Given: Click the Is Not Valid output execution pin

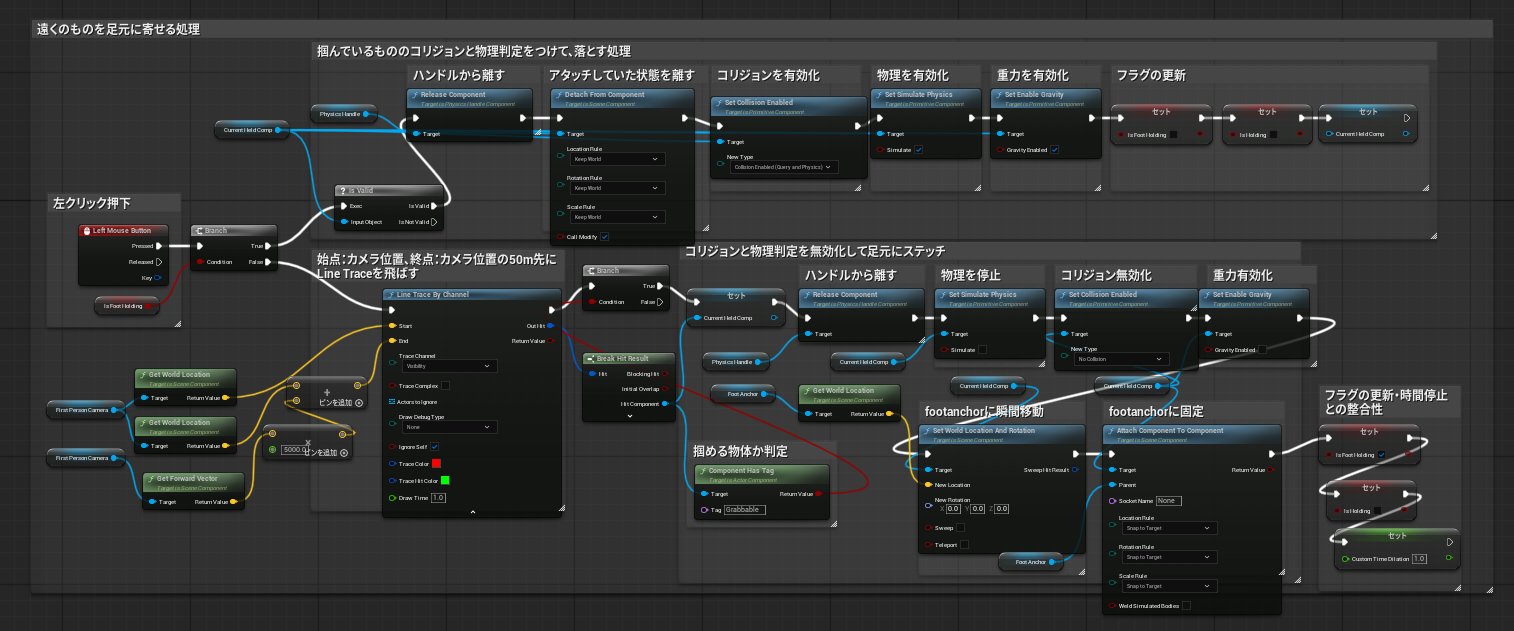Looking at the screenshot, I should point(435,222).
